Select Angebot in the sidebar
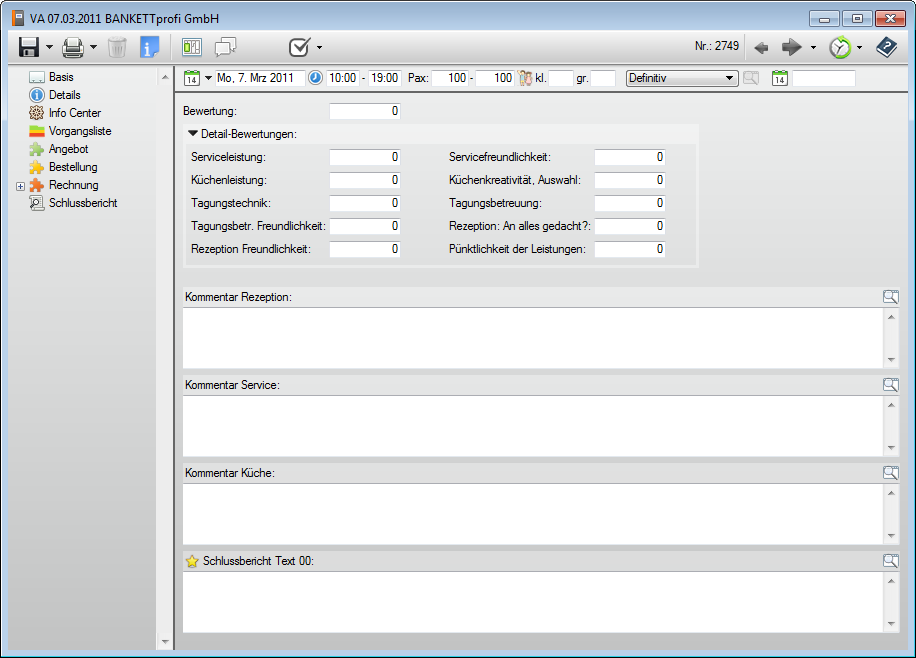Screen dimensions: 916x658 (68, 149)
